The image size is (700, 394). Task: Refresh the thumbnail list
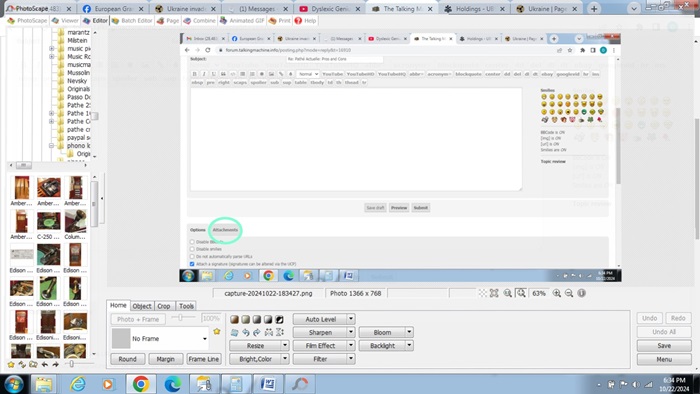[22, 365]
